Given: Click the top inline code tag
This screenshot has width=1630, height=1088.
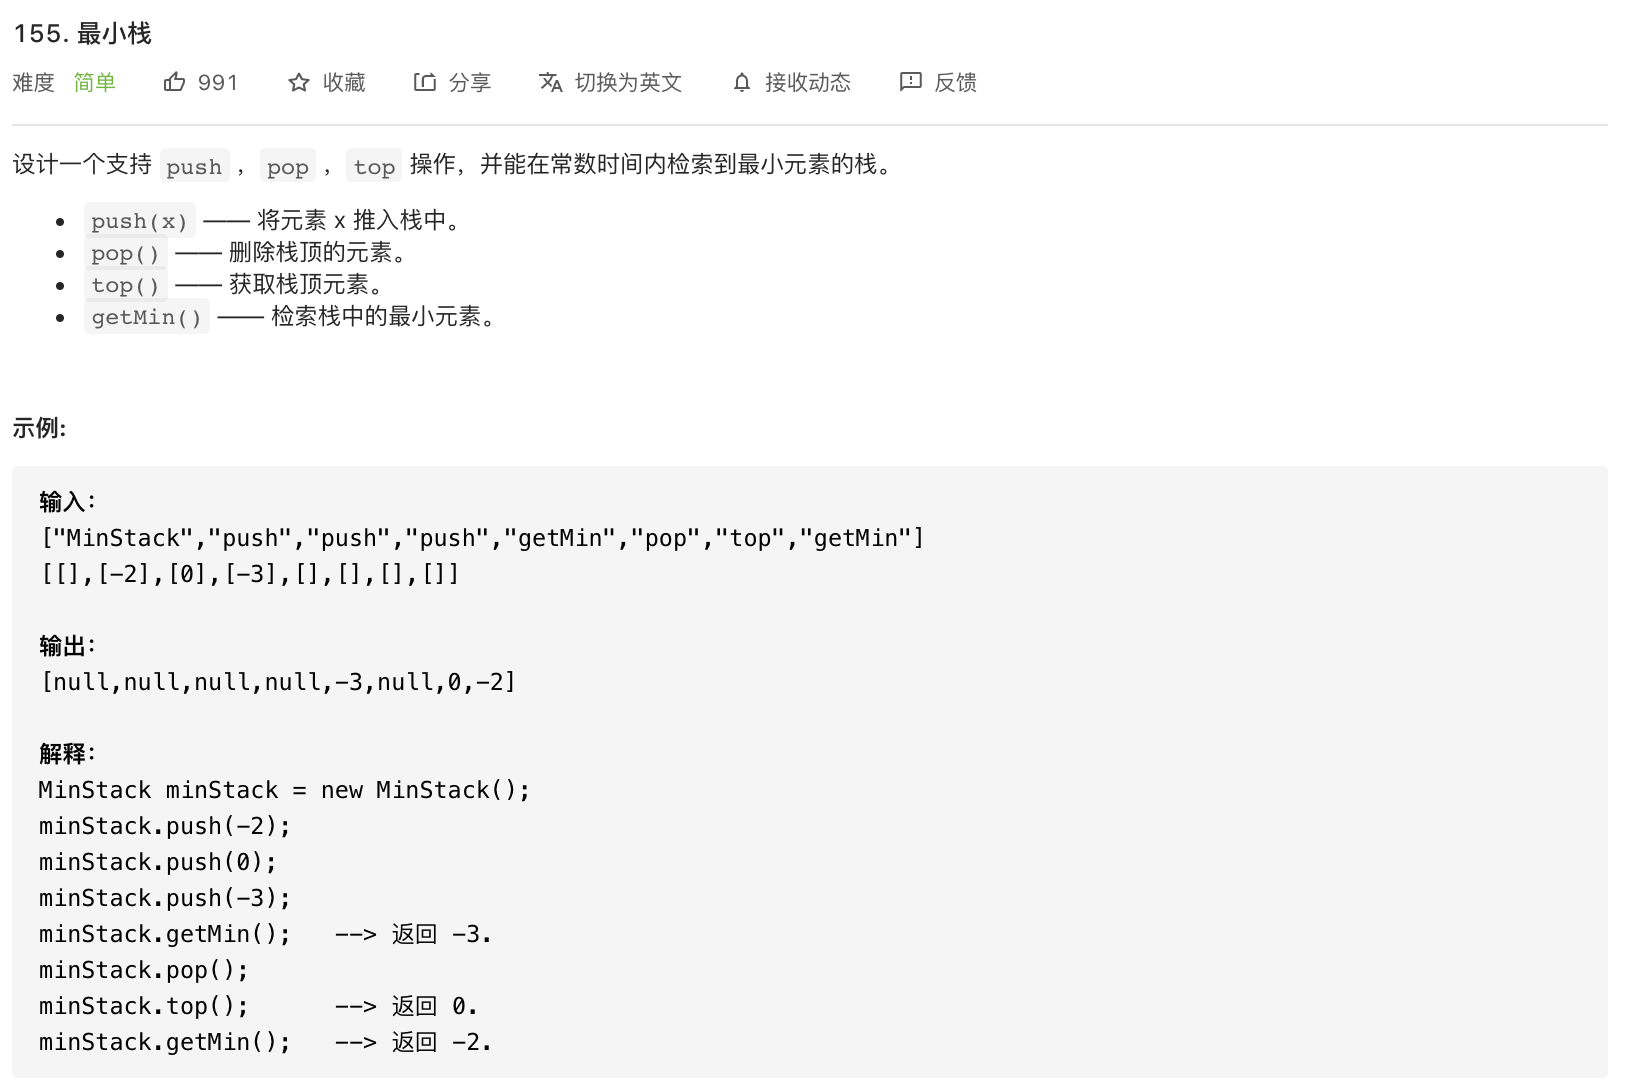Looking at the screenshot, I should (x=374, y=166).
